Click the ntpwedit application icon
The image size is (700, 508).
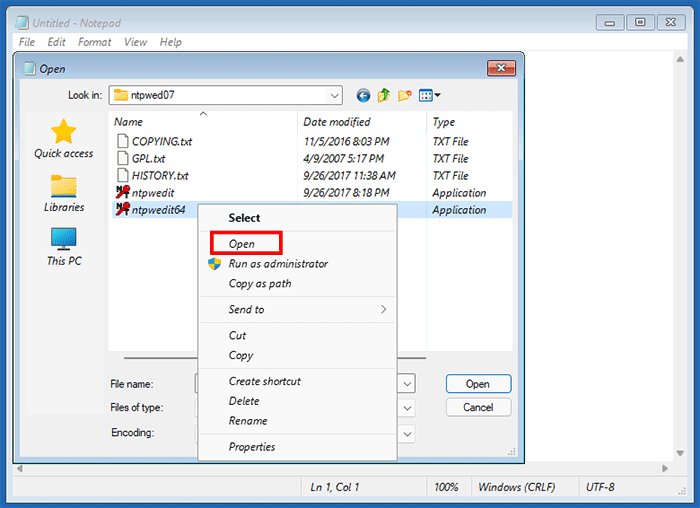tap(123, 192)
